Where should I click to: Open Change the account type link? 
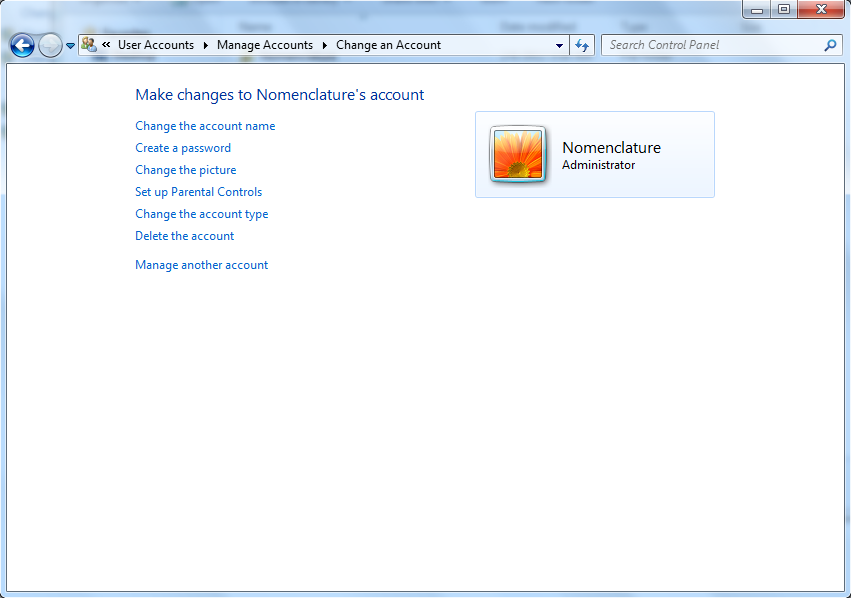pos(201,214)
